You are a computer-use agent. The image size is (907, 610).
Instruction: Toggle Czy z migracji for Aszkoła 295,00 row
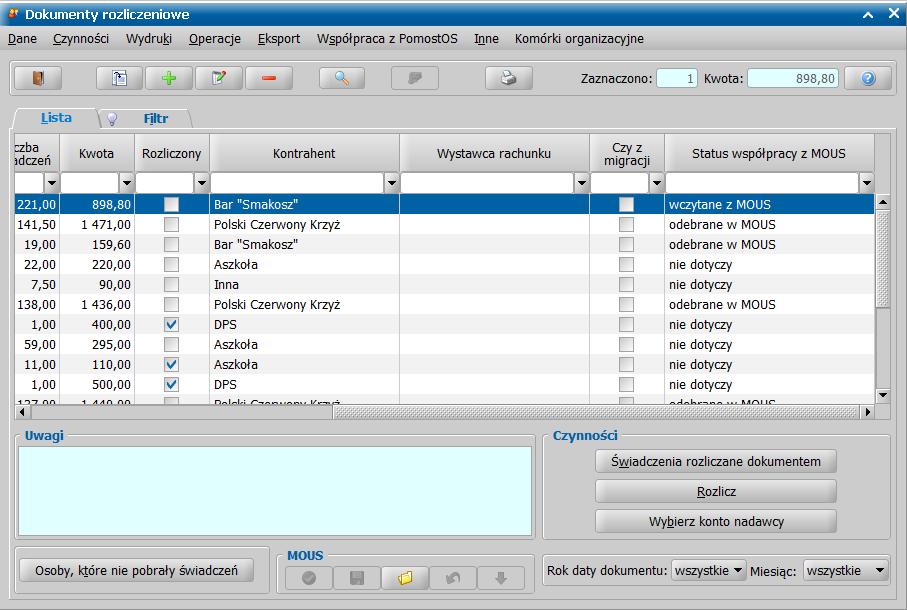[626, 345]
